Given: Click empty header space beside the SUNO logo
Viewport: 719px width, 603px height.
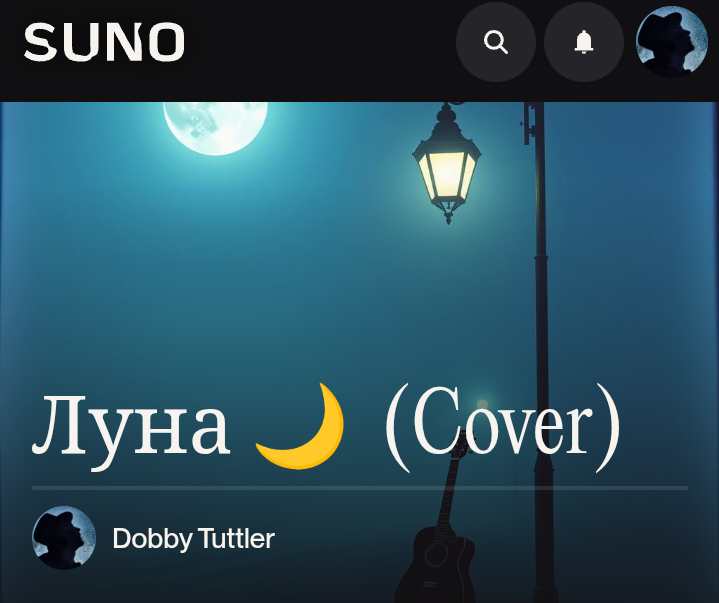Looking at the screenshot, I should 321,42.
